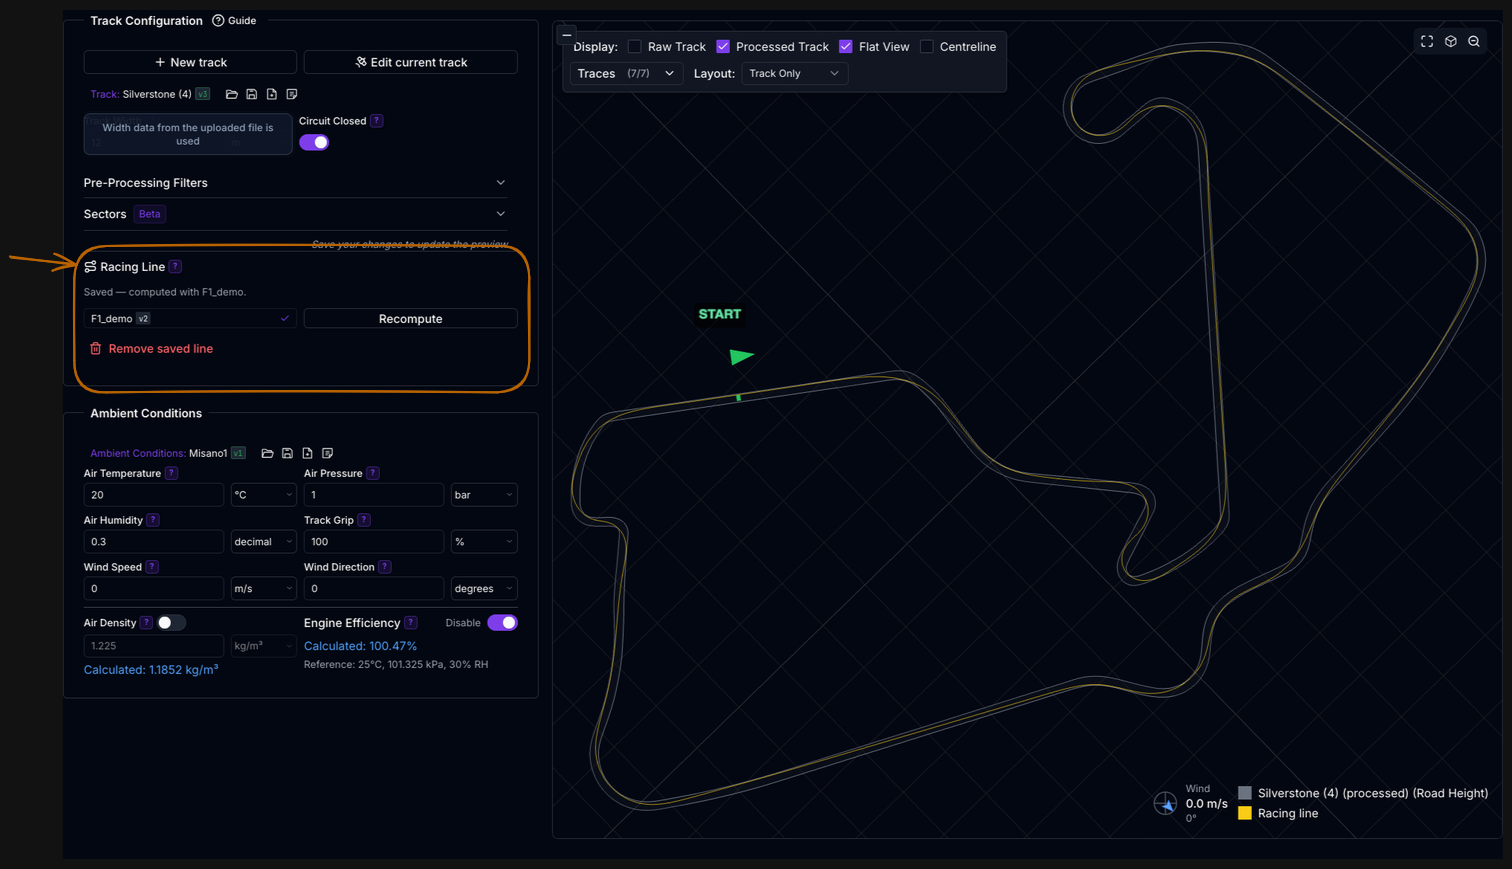Image resolution: width=1512 pixels, height=869 pixels.
Task: Open the degrees wind direction unit dropdown
Action: pyautogui.click(x=484, y=589)
